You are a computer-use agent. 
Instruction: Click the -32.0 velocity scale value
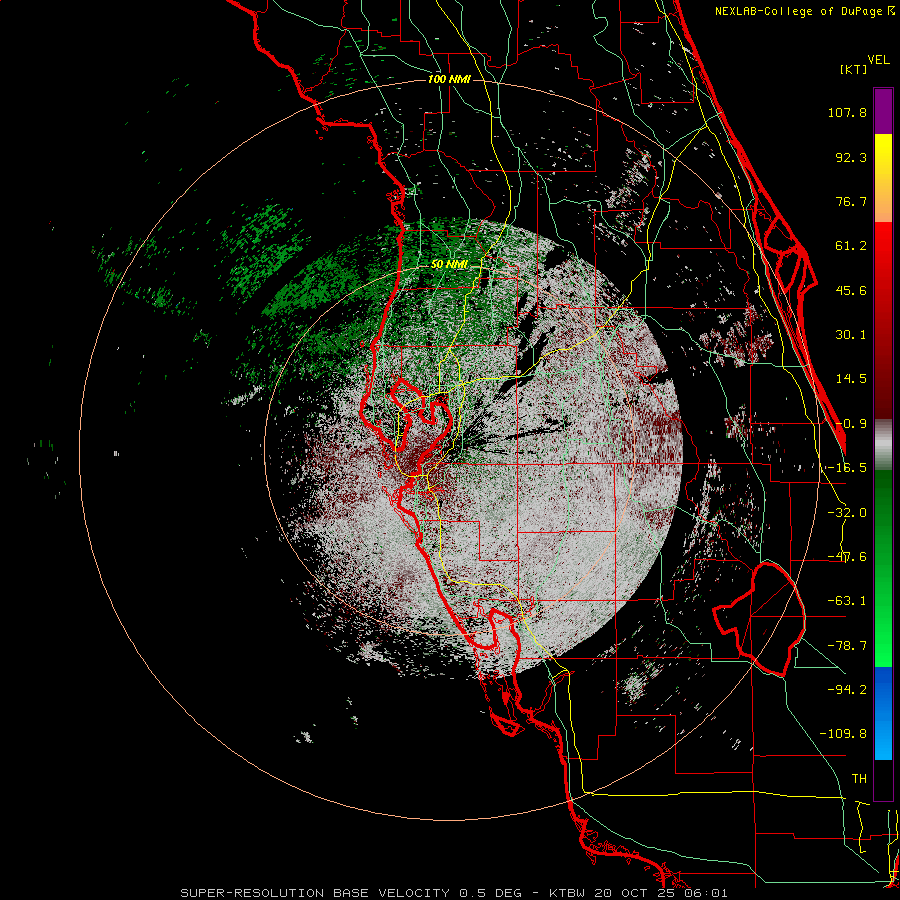847,513
